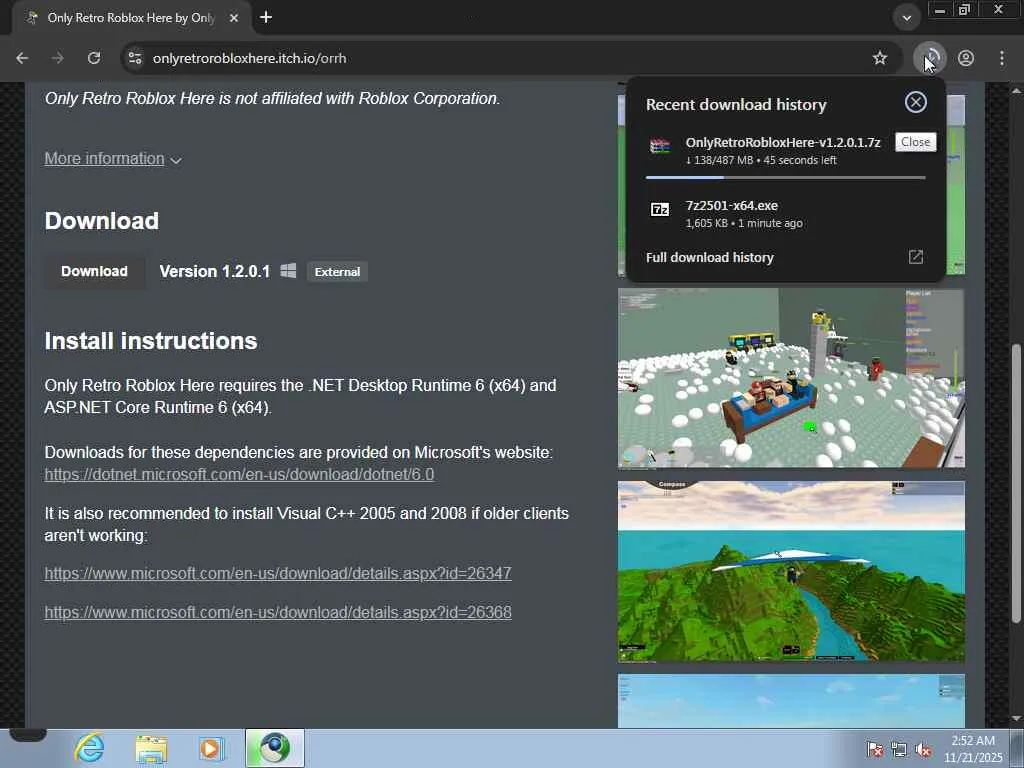This screenshot has width=1024, height=768.
Task: Bookmark this page with the star icon
Action: point(880,58)
